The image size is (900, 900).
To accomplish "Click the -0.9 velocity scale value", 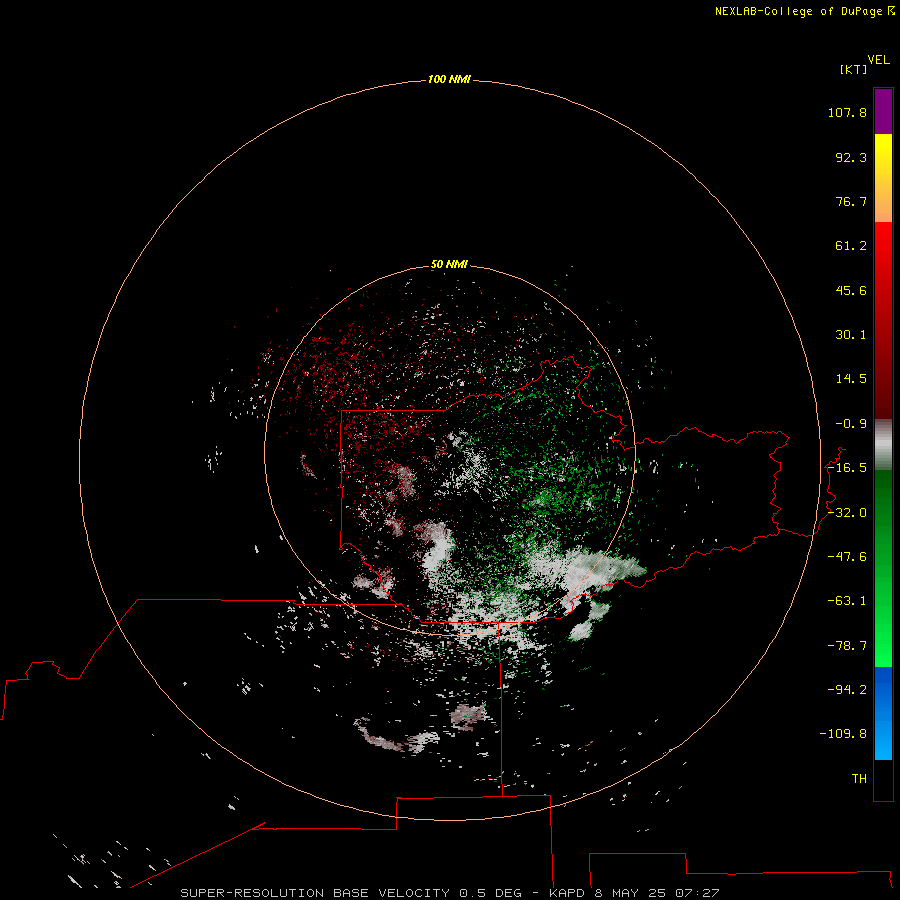I will click(x=851, y=424).
